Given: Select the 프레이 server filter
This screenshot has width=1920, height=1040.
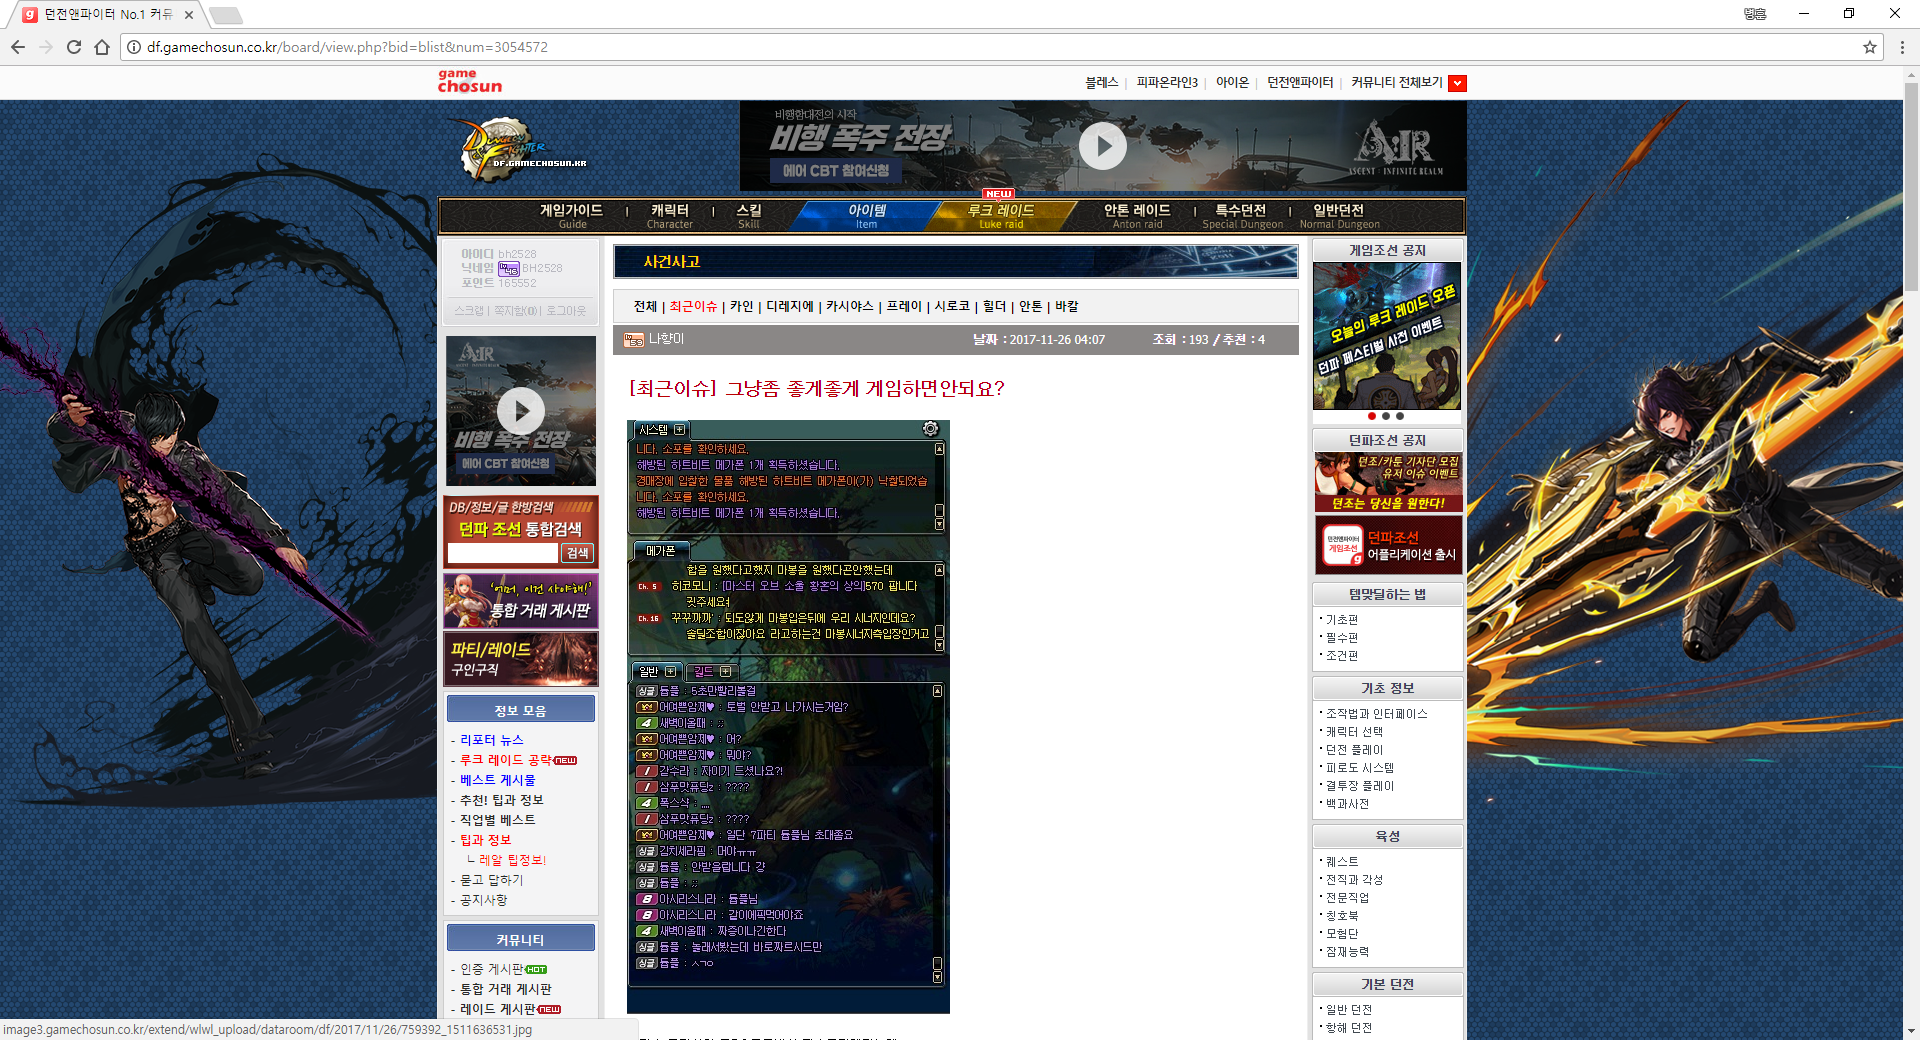Looking at the screenshot, I should coord(904,307).
